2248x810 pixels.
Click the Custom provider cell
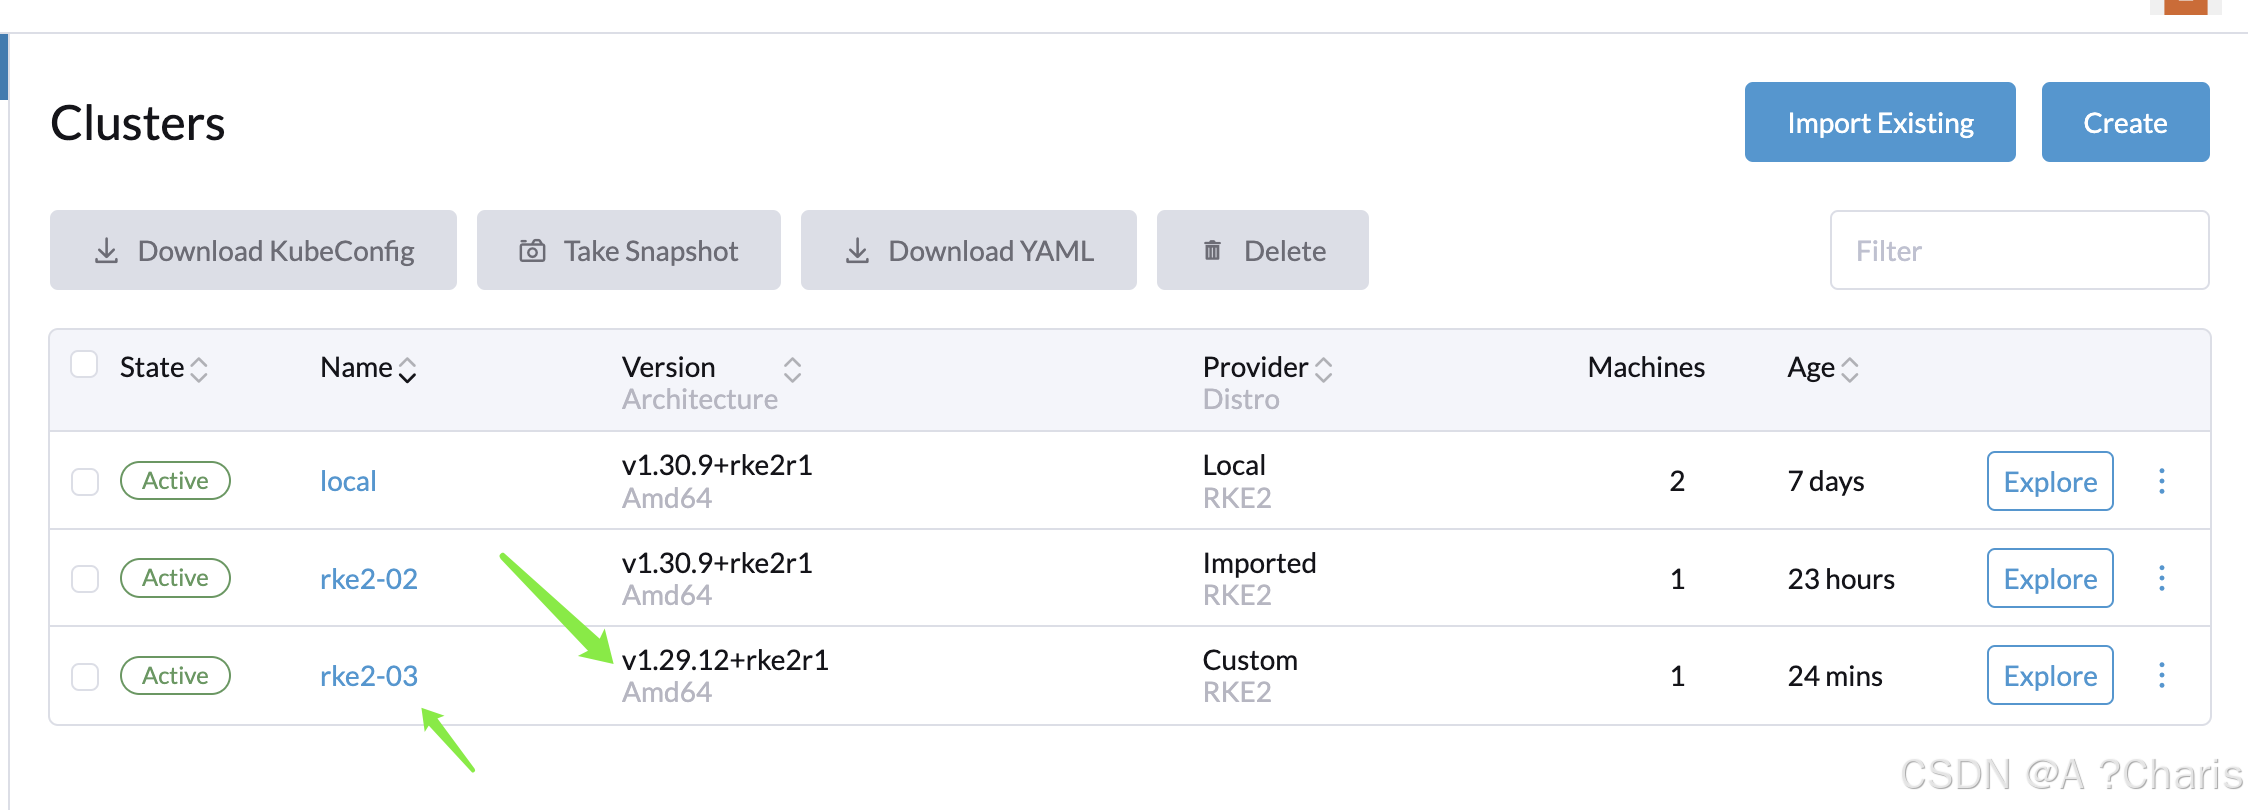[x=1250, y=660]
